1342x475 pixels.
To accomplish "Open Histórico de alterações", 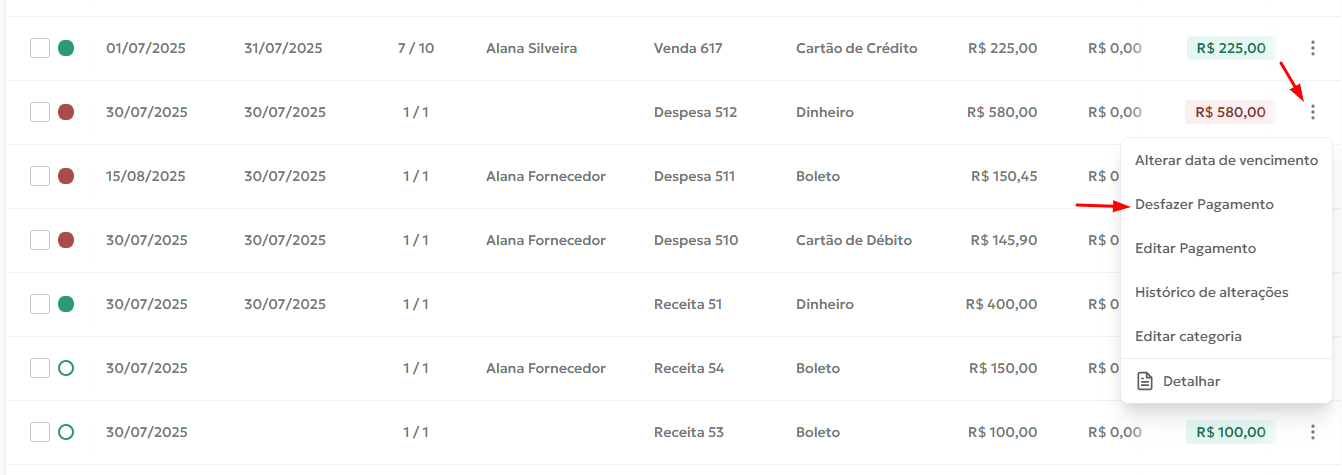I will (x=1211, y=292).
